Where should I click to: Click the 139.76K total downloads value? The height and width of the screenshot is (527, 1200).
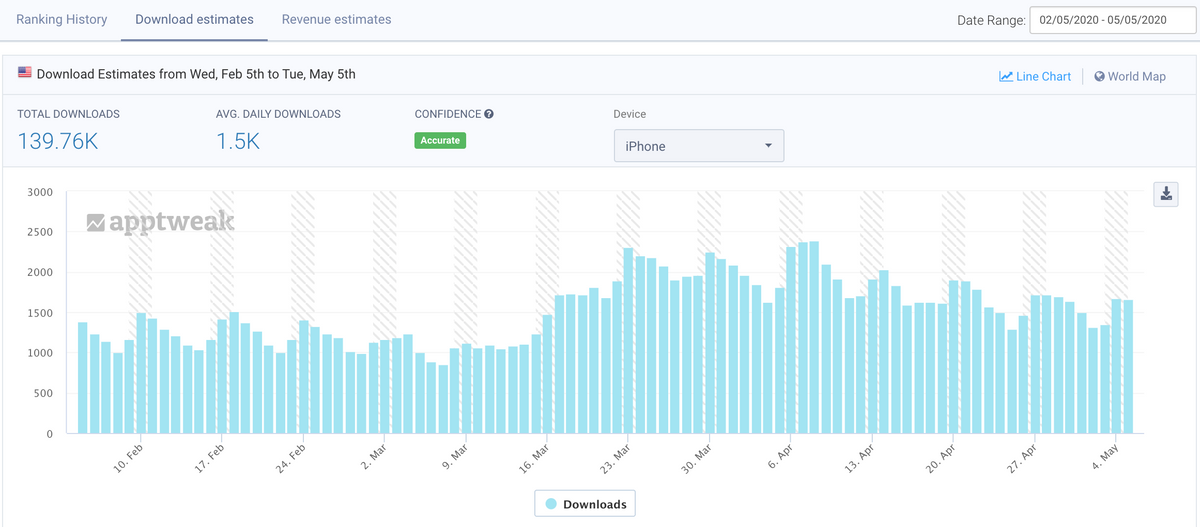[x=57, y=141]
